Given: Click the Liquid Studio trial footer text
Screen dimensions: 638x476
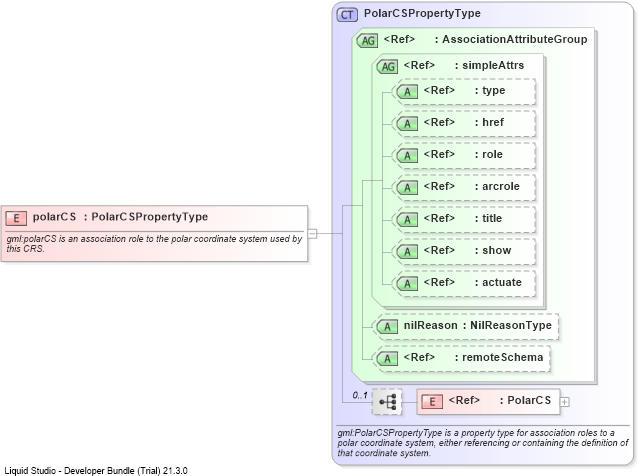Looking at the screenshot, I should click(96, 471).
